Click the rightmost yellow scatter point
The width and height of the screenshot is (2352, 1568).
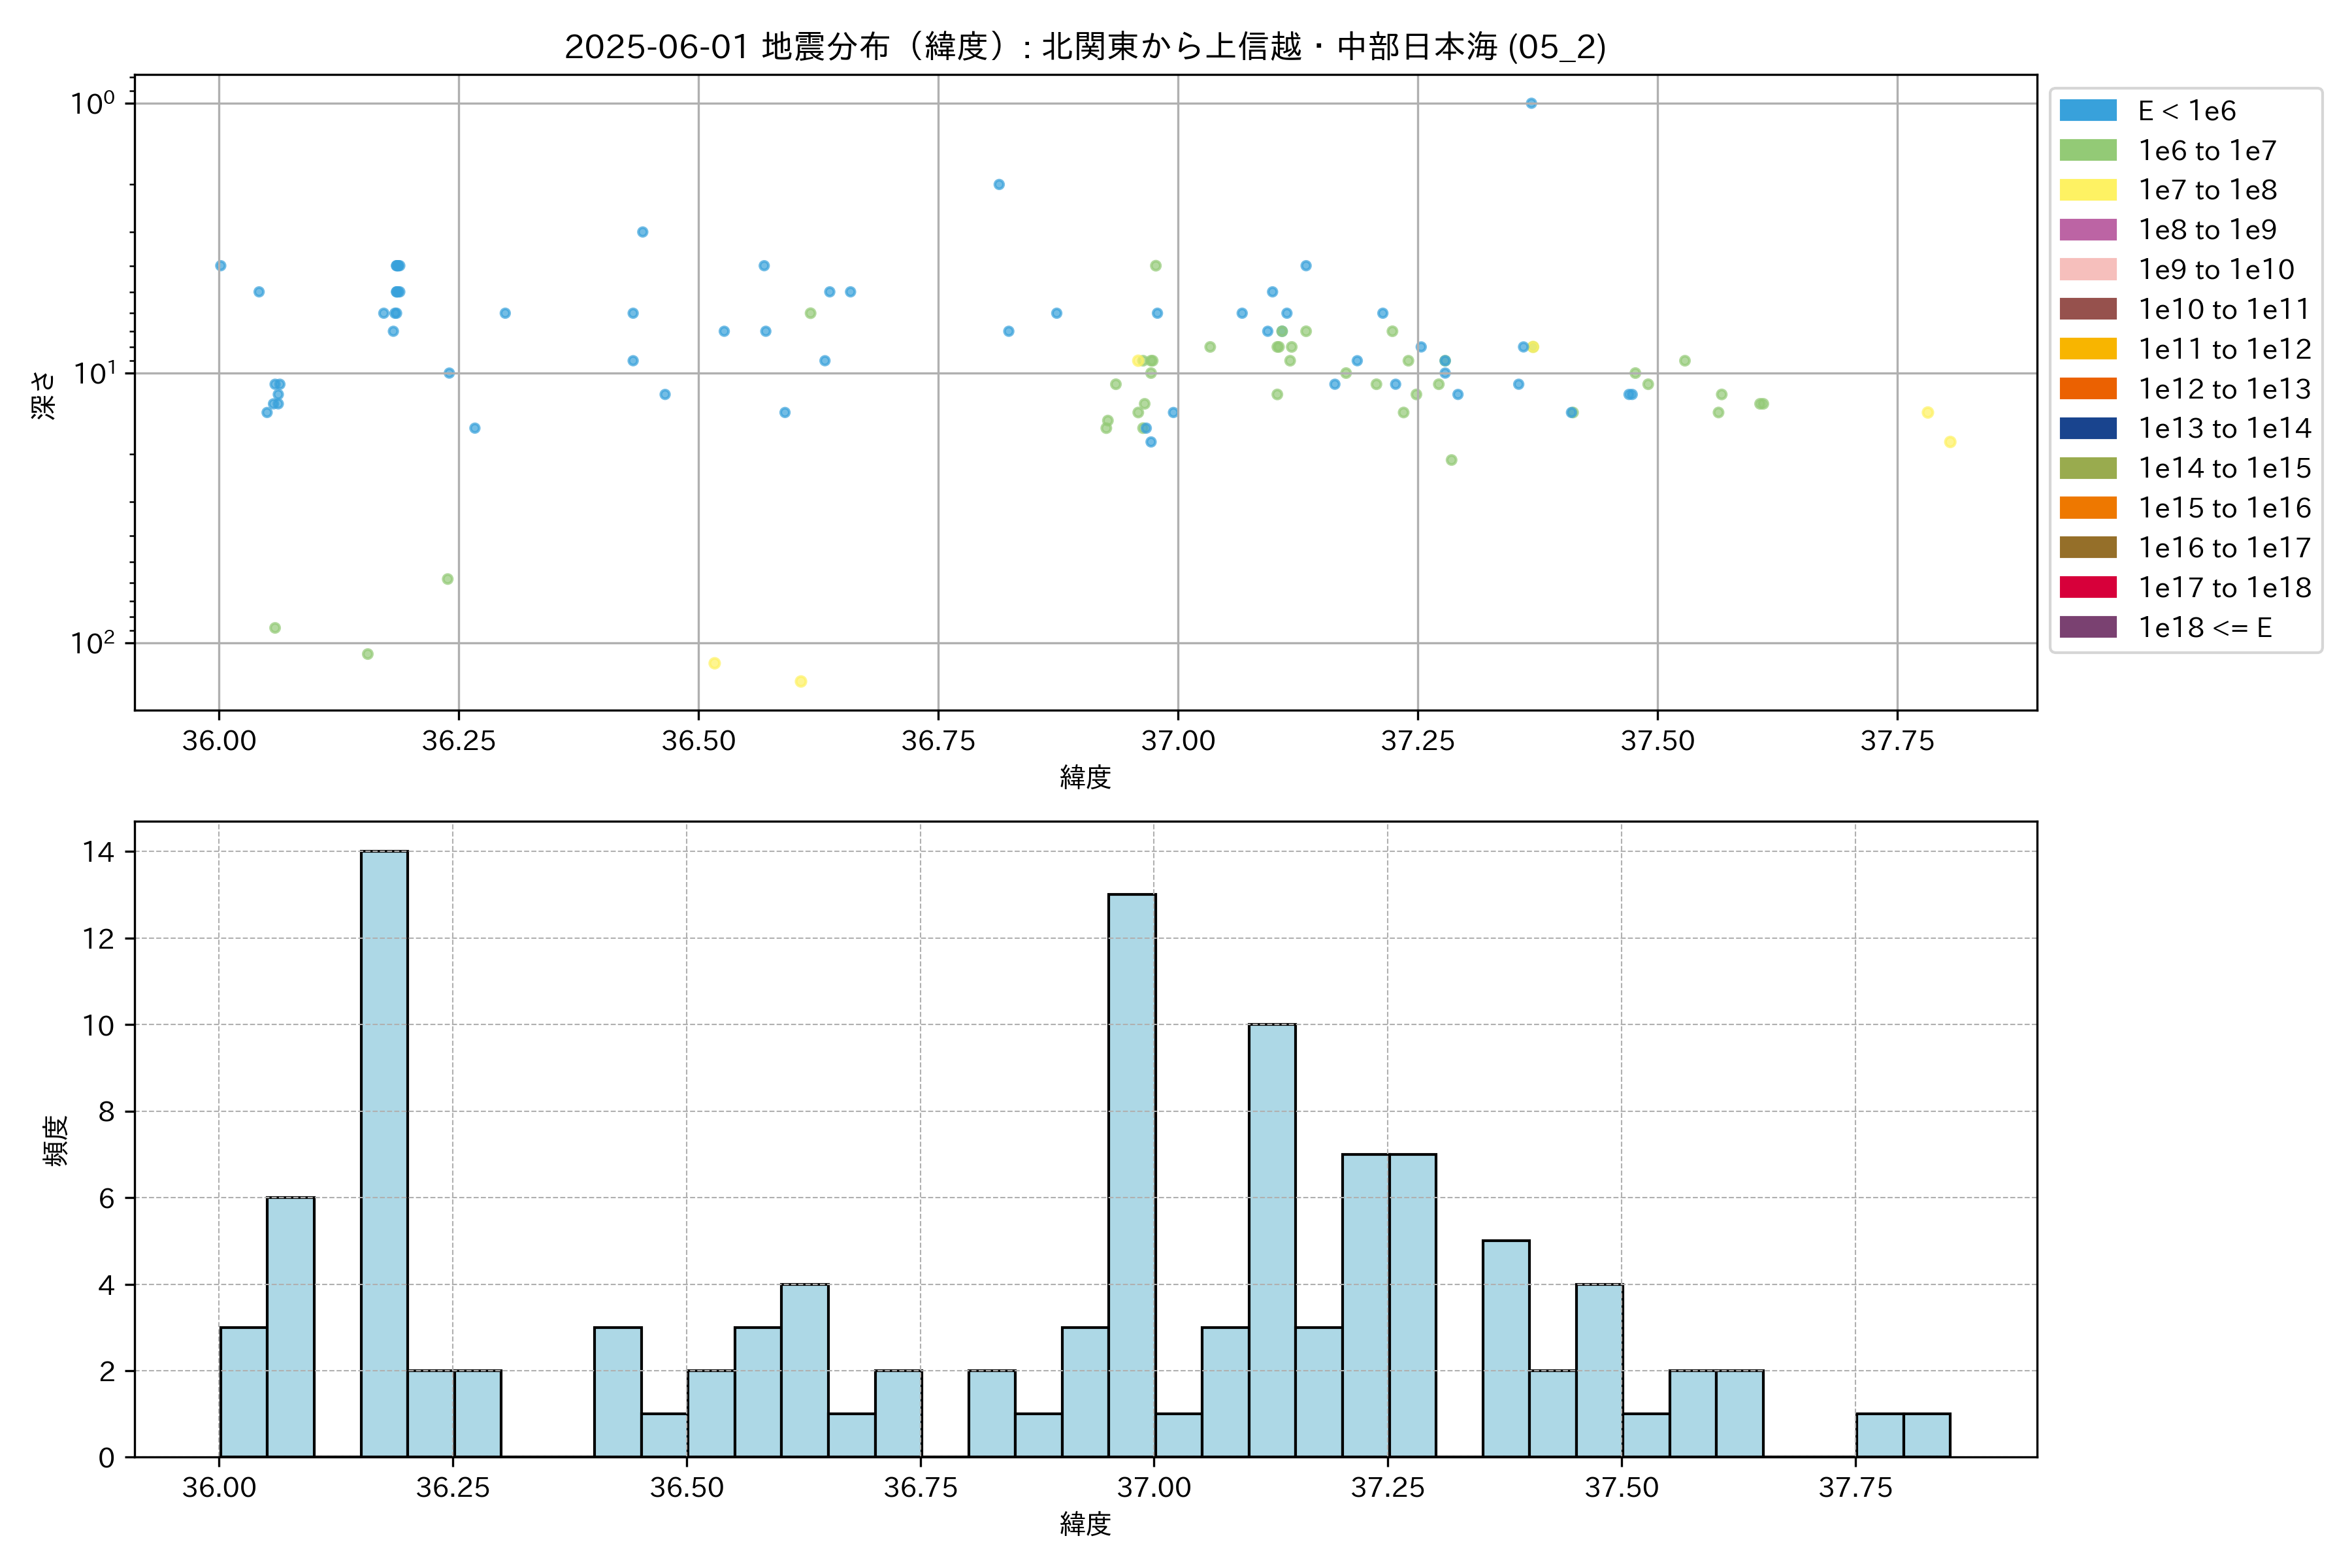coord(1949,442)
